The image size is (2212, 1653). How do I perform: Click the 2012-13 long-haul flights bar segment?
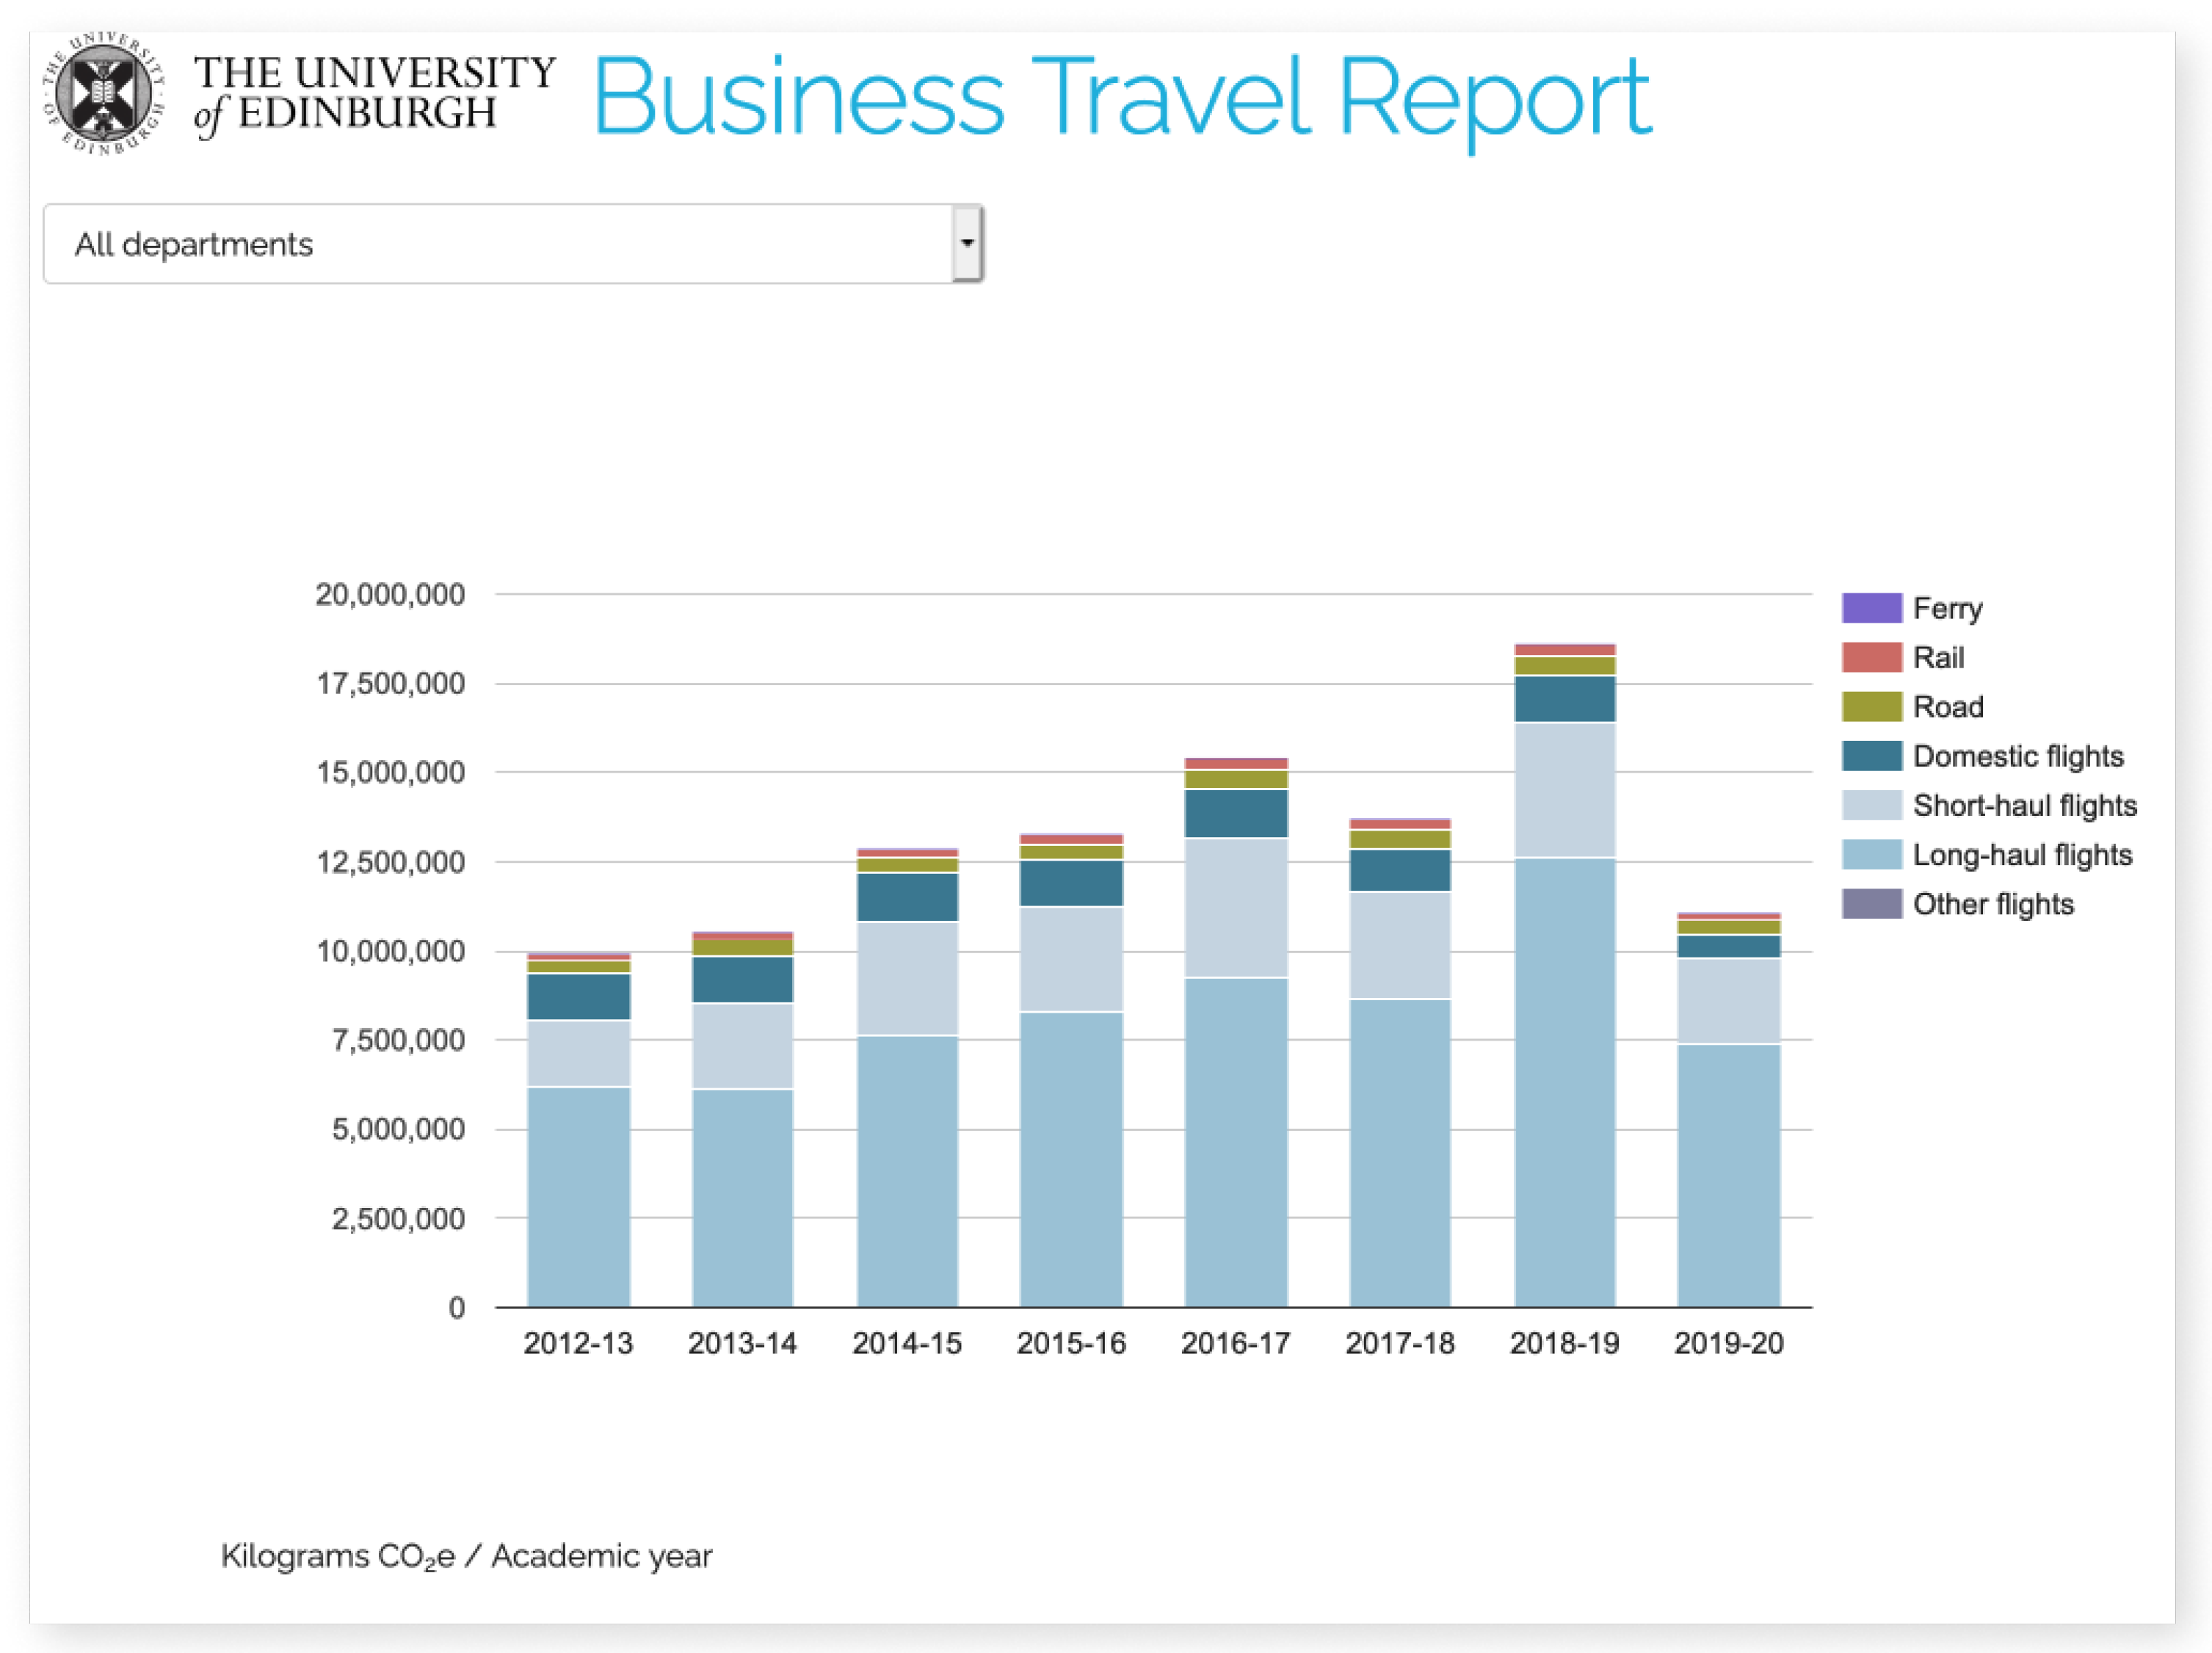point(578,1195)
